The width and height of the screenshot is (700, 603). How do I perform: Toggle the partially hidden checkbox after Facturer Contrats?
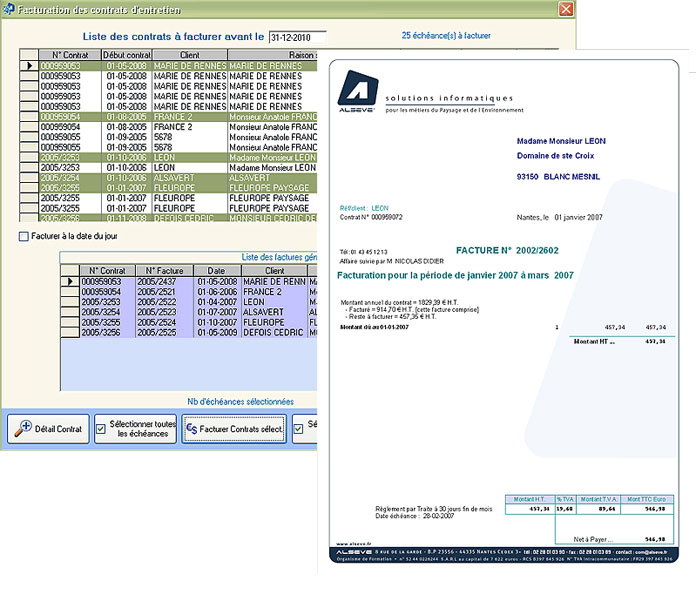[x=298, y=429]
